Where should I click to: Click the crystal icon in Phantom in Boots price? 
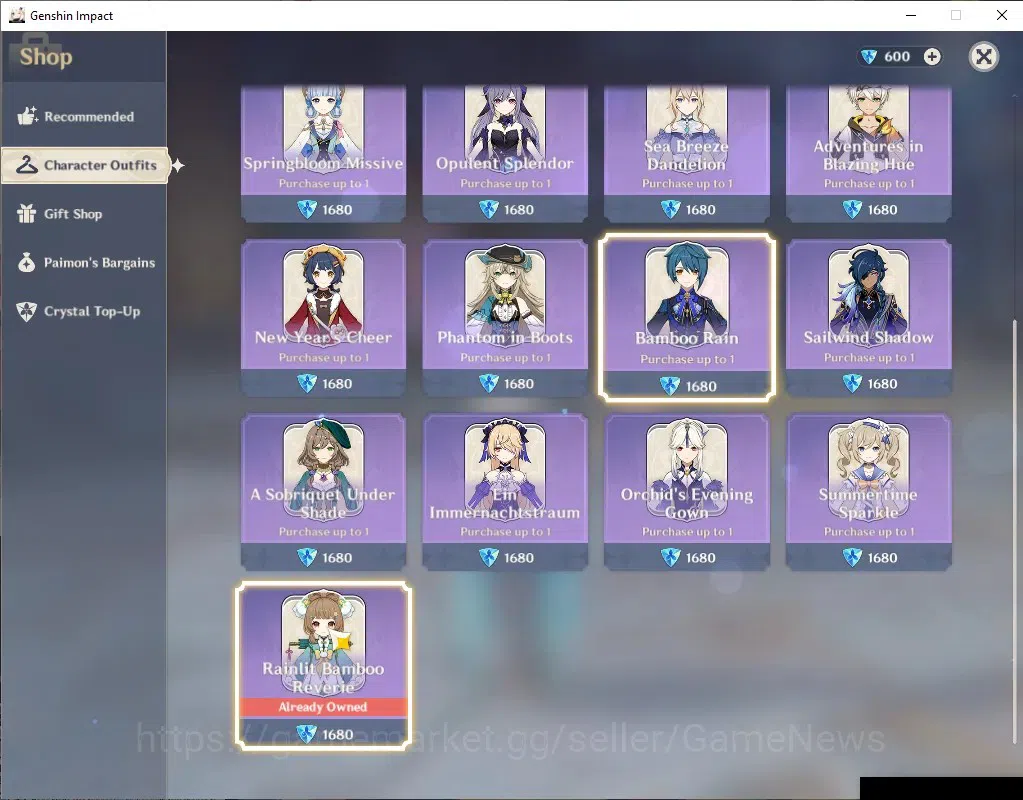pyautogui.click(x=489, y=384)
